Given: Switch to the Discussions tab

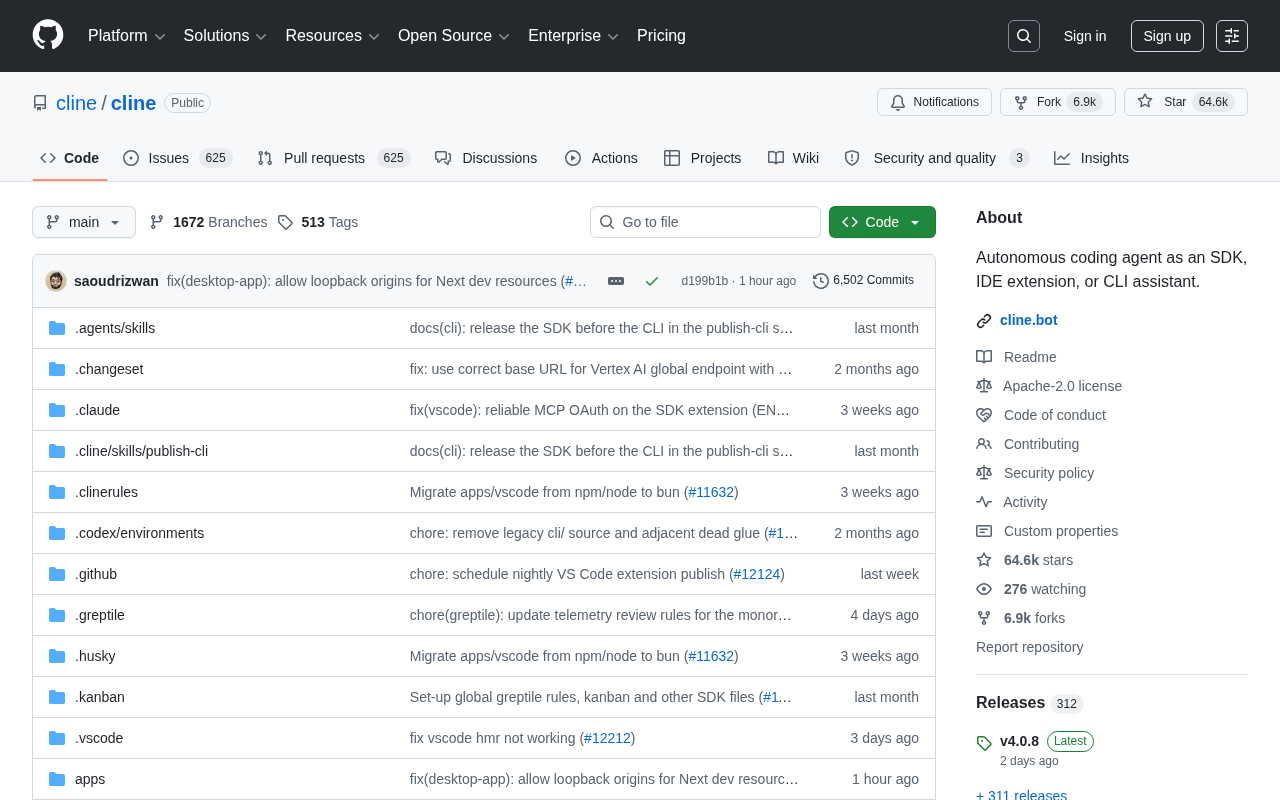Looking at the screenshot, I should click(486, 158).
